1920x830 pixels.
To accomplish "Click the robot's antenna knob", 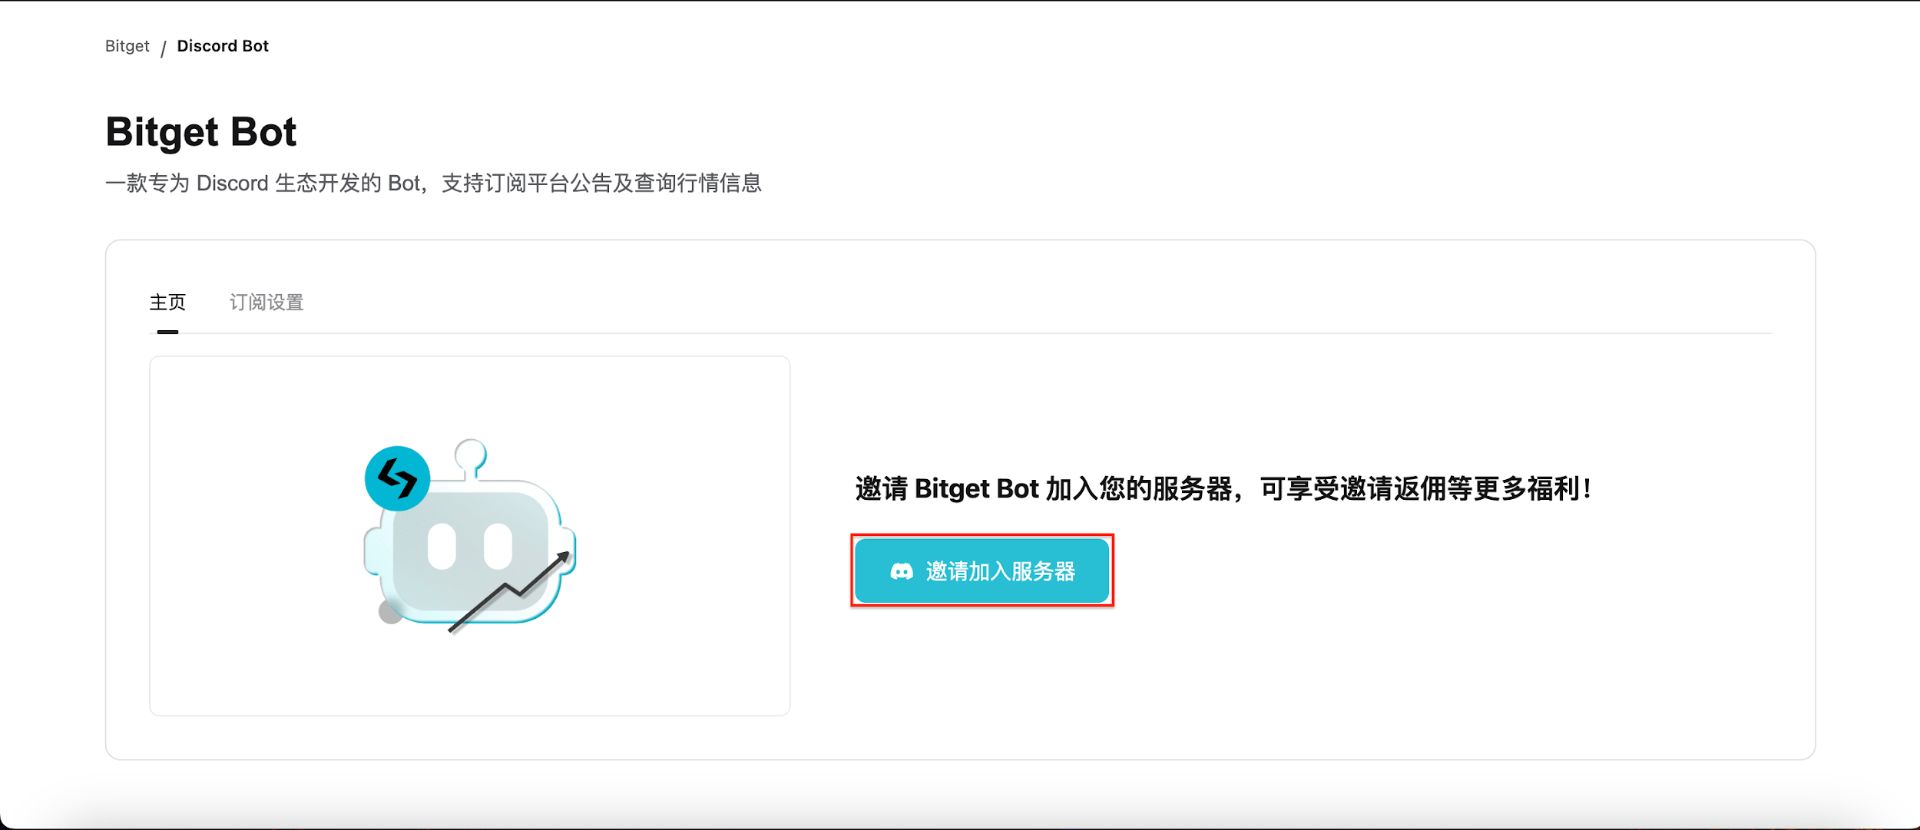I will coord(470,455).
